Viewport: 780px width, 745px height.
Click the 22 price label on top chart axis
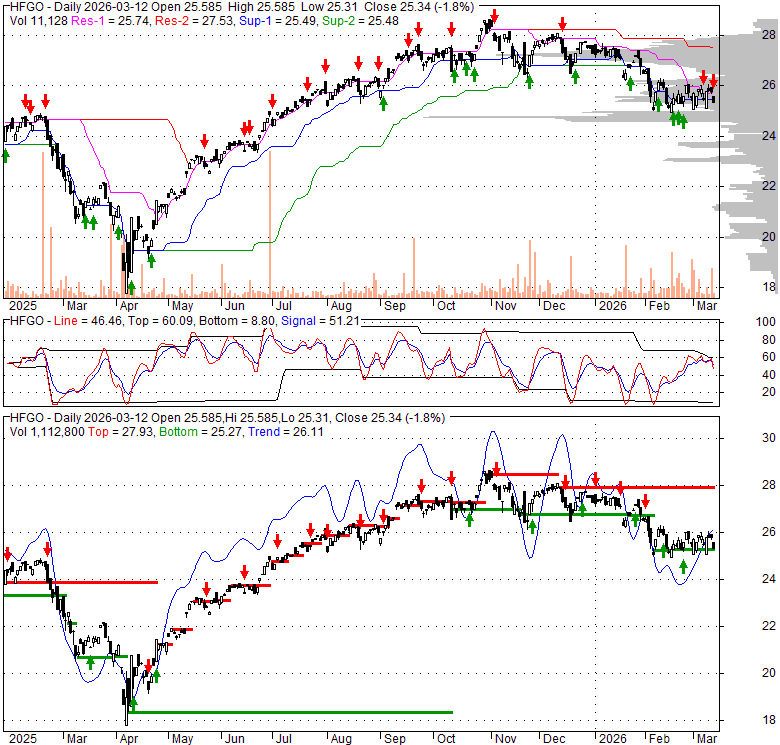pos(769,186)
